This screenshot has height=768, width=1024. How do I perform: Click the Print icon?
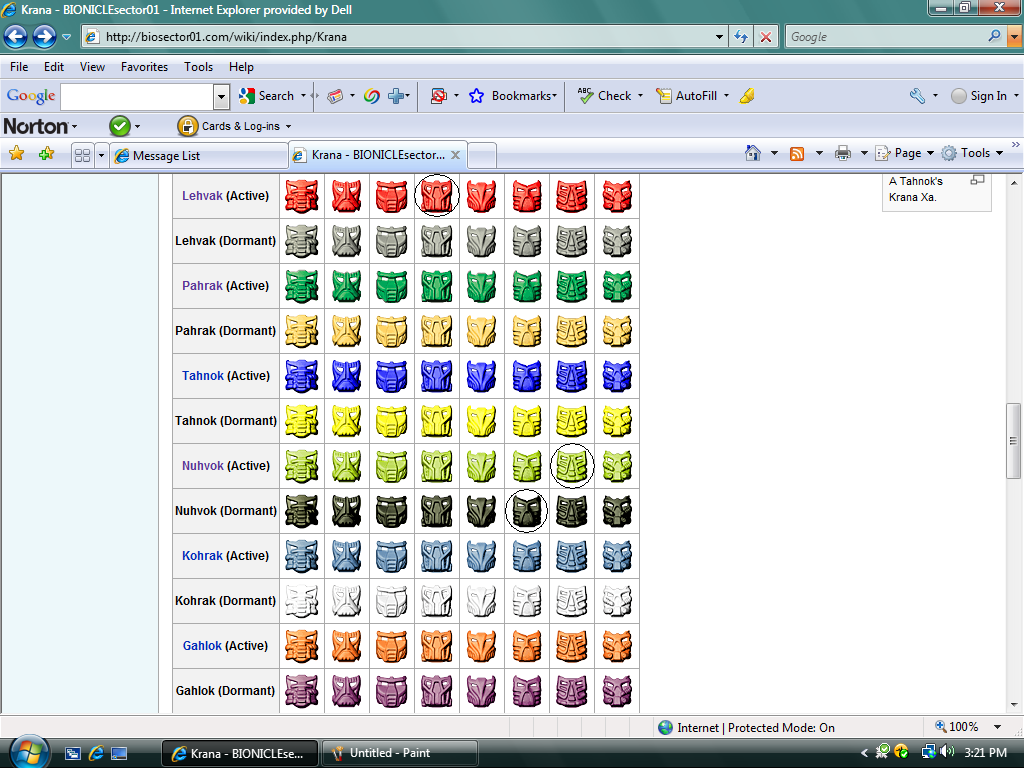coord(843,153)
